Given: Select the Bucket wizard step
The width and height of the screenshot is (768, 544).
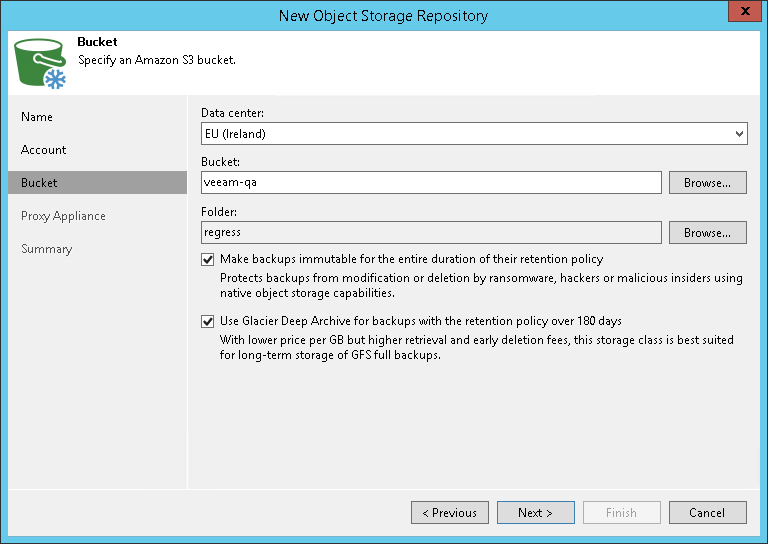Looking at the screenshot, I should coord(97,183).
